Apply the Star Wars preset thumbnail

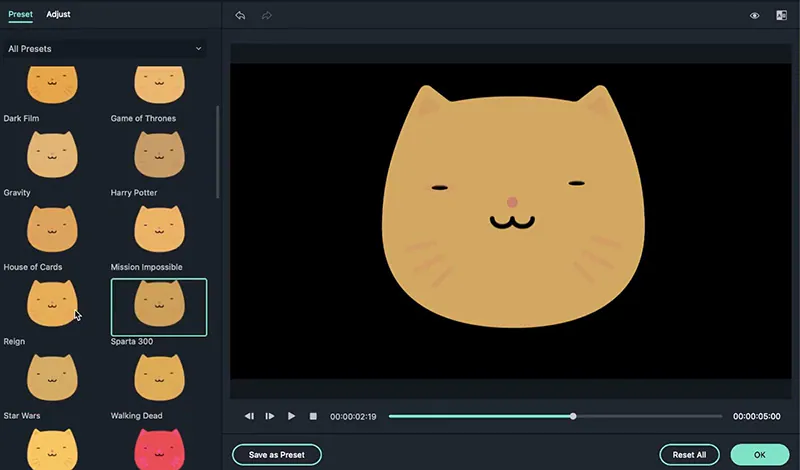point(52,378)
